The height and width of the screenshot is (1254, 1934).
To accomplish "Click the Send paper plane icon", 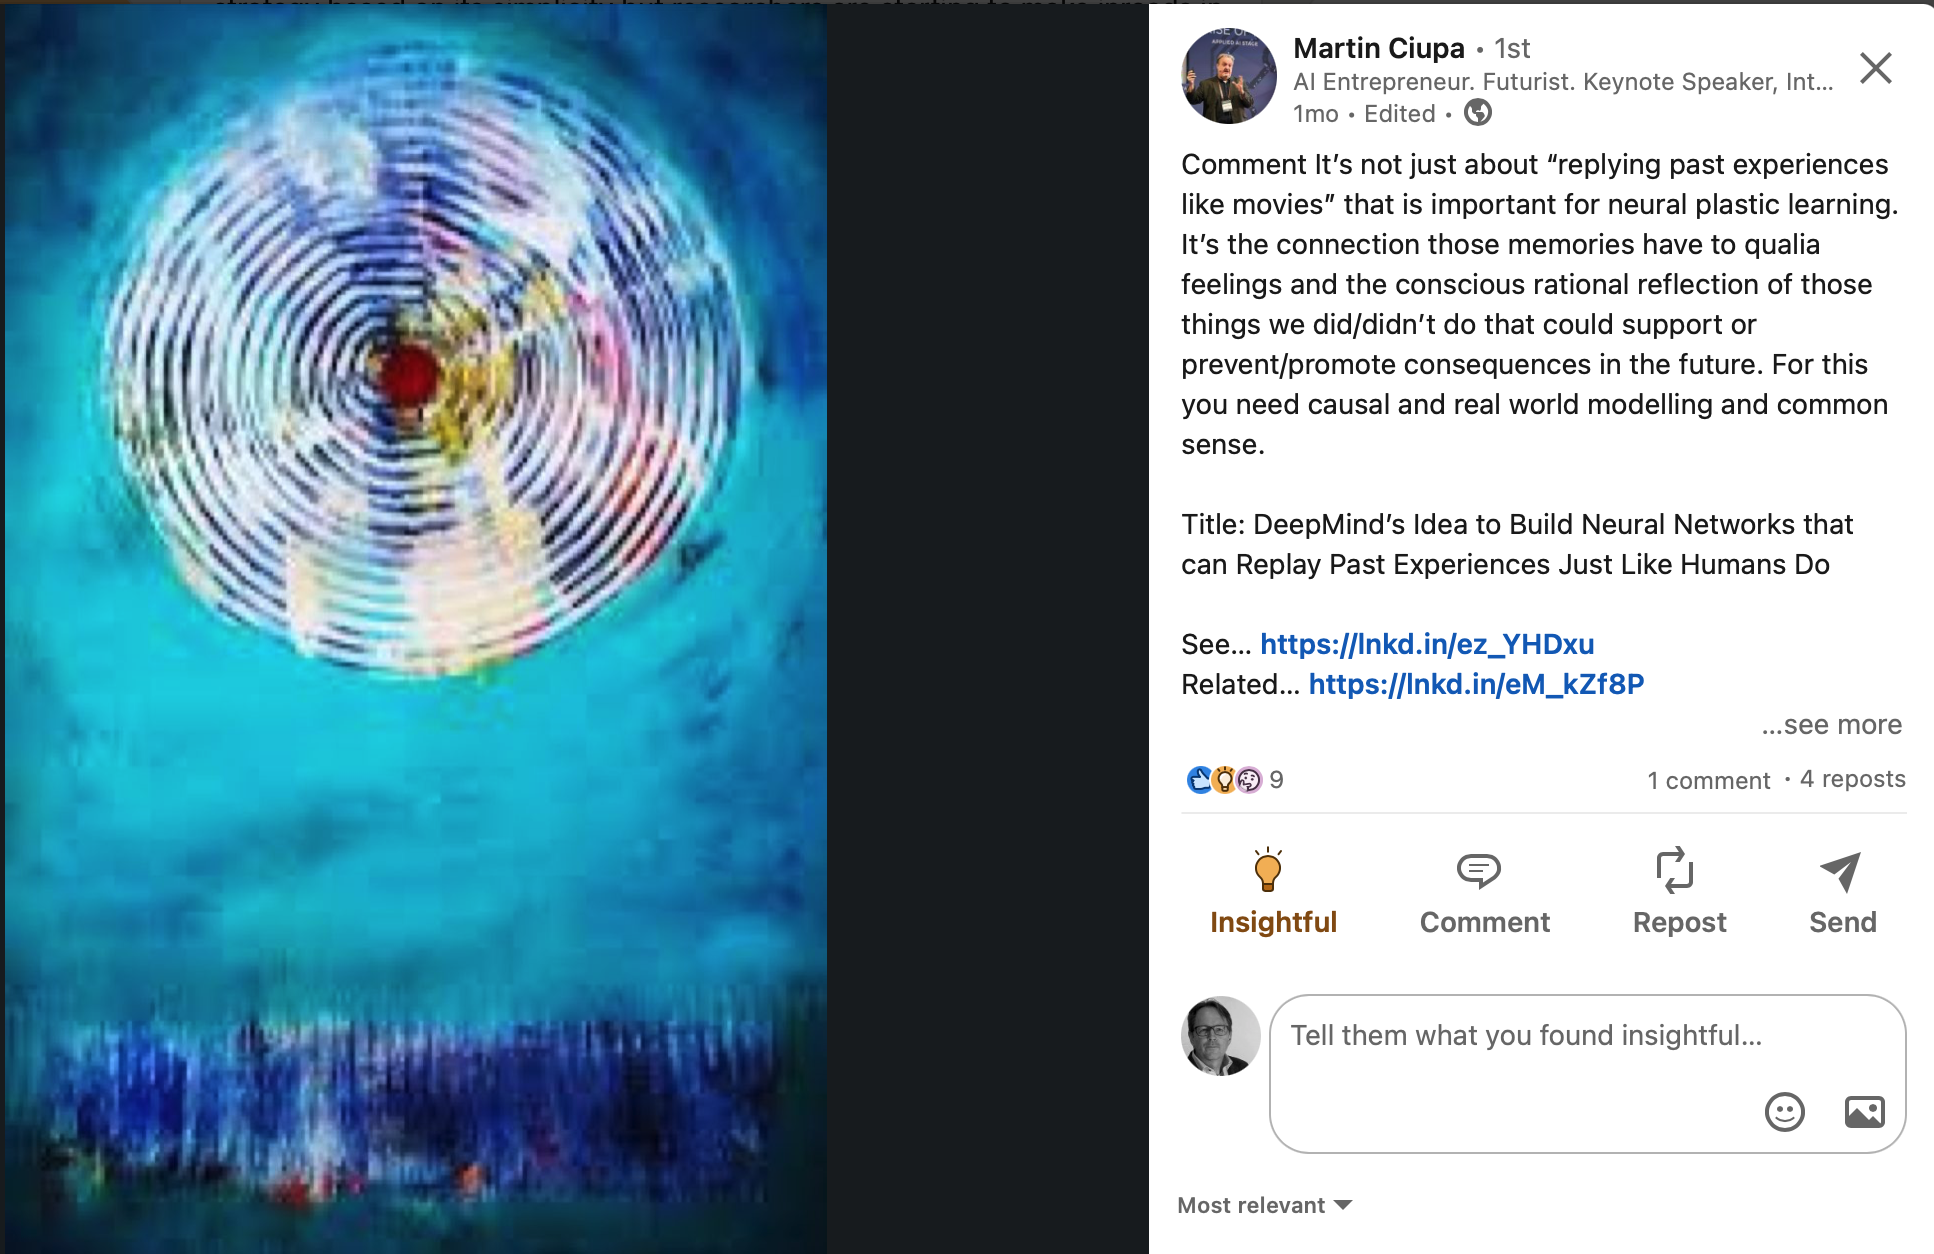I will pos(1840,871).
